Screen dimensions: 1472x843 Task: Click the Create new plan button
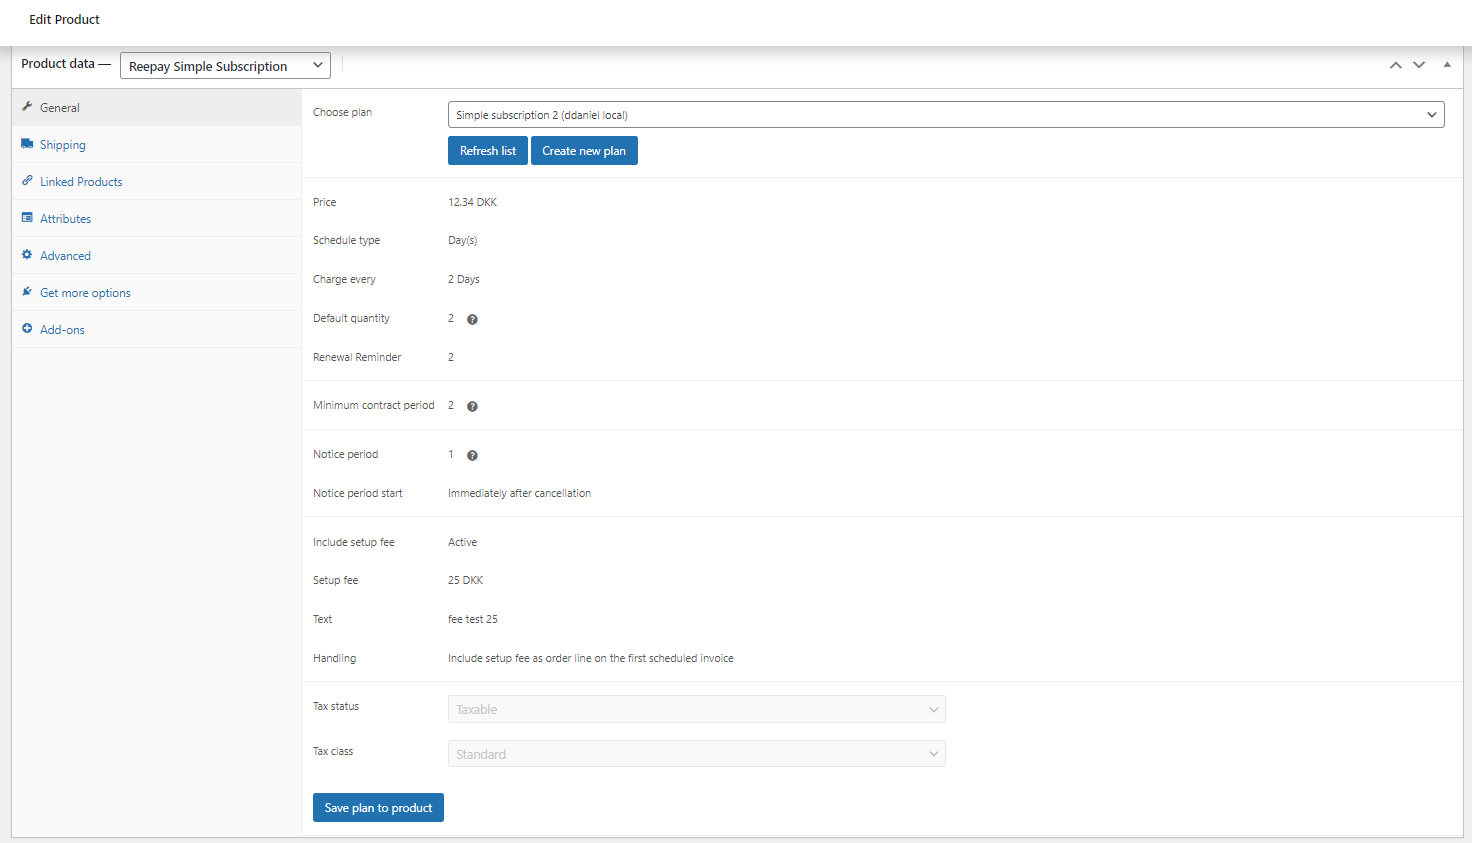[x=584, y=150]
